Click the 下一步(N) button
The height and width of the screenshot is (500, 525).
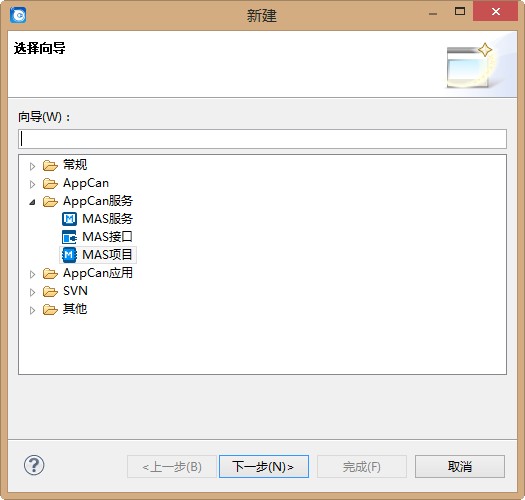pyautogui.click(x=264, y=466)
